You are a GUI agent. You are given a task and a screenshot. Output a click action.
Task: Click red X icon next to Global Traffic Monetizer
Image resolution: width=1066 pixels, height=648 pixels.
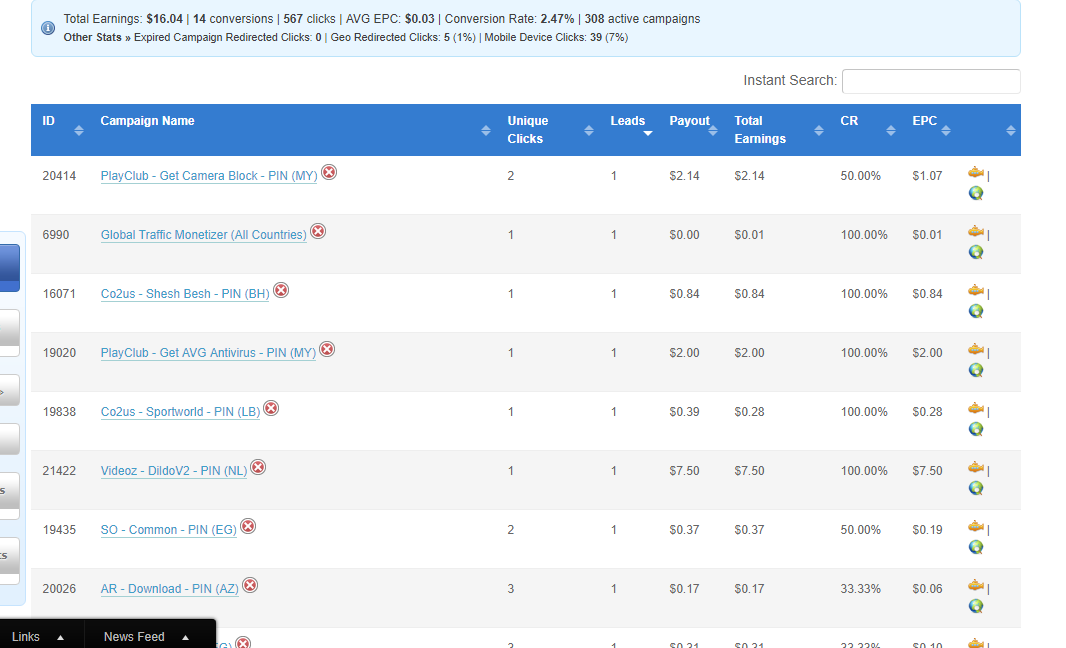pos(317,231)
